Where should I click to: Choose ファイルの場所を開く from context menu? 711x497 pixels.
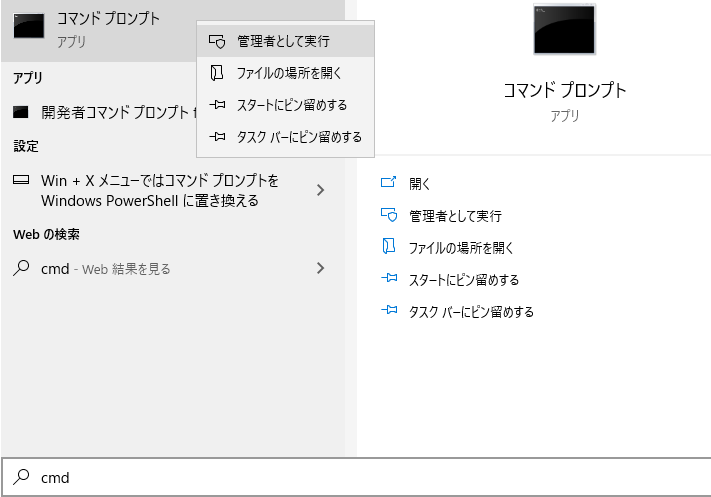tap(285, 73)
